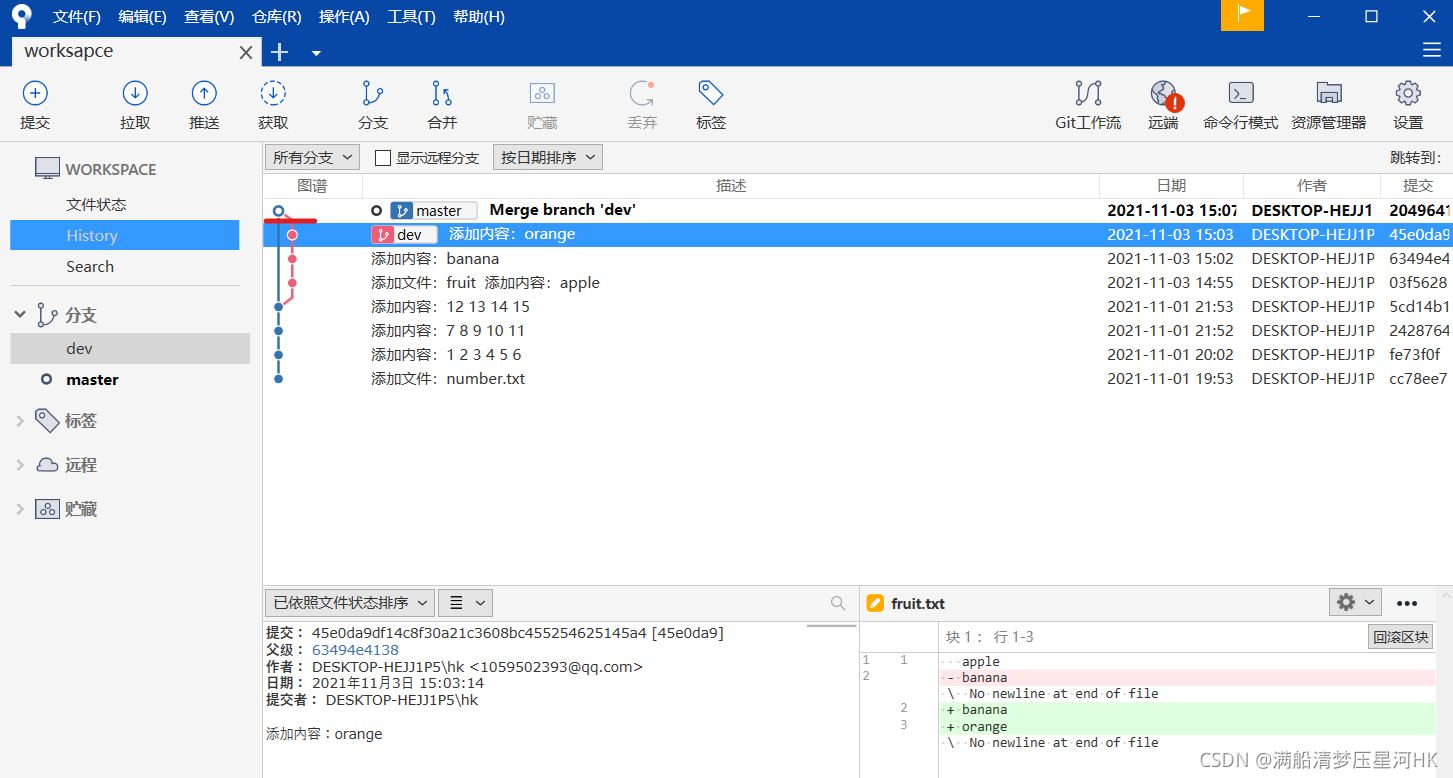Click the Sourcetree logo icon
Viewport: 1453px width, 778px height.
click(x=22, y=16)
